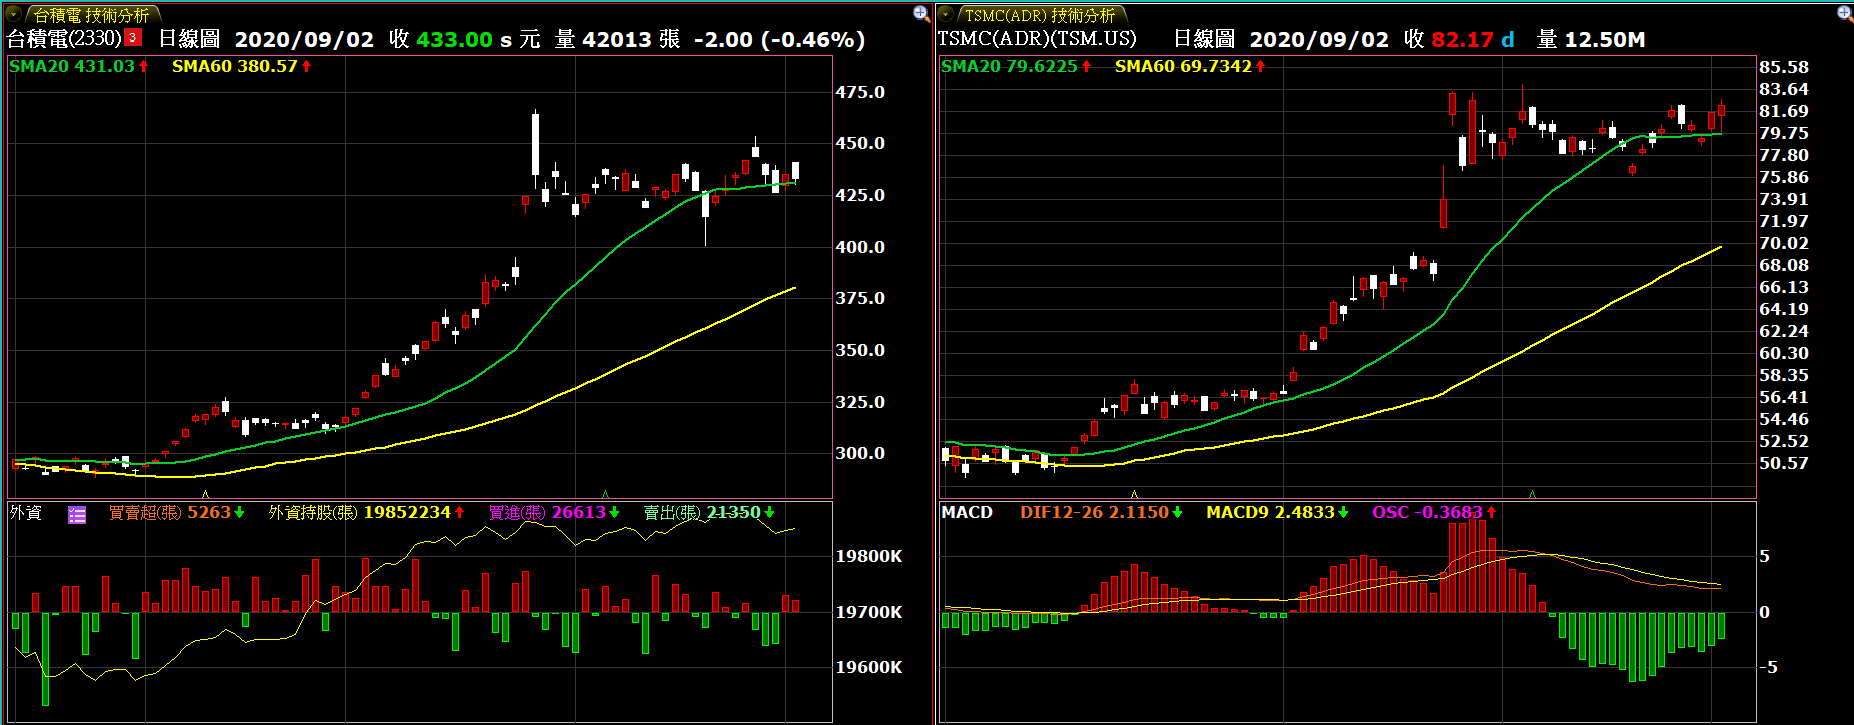This screenshot has height=725, width=1854.
Task: Click 19800K axis label in 外資 panel
Action: (869, 556)
